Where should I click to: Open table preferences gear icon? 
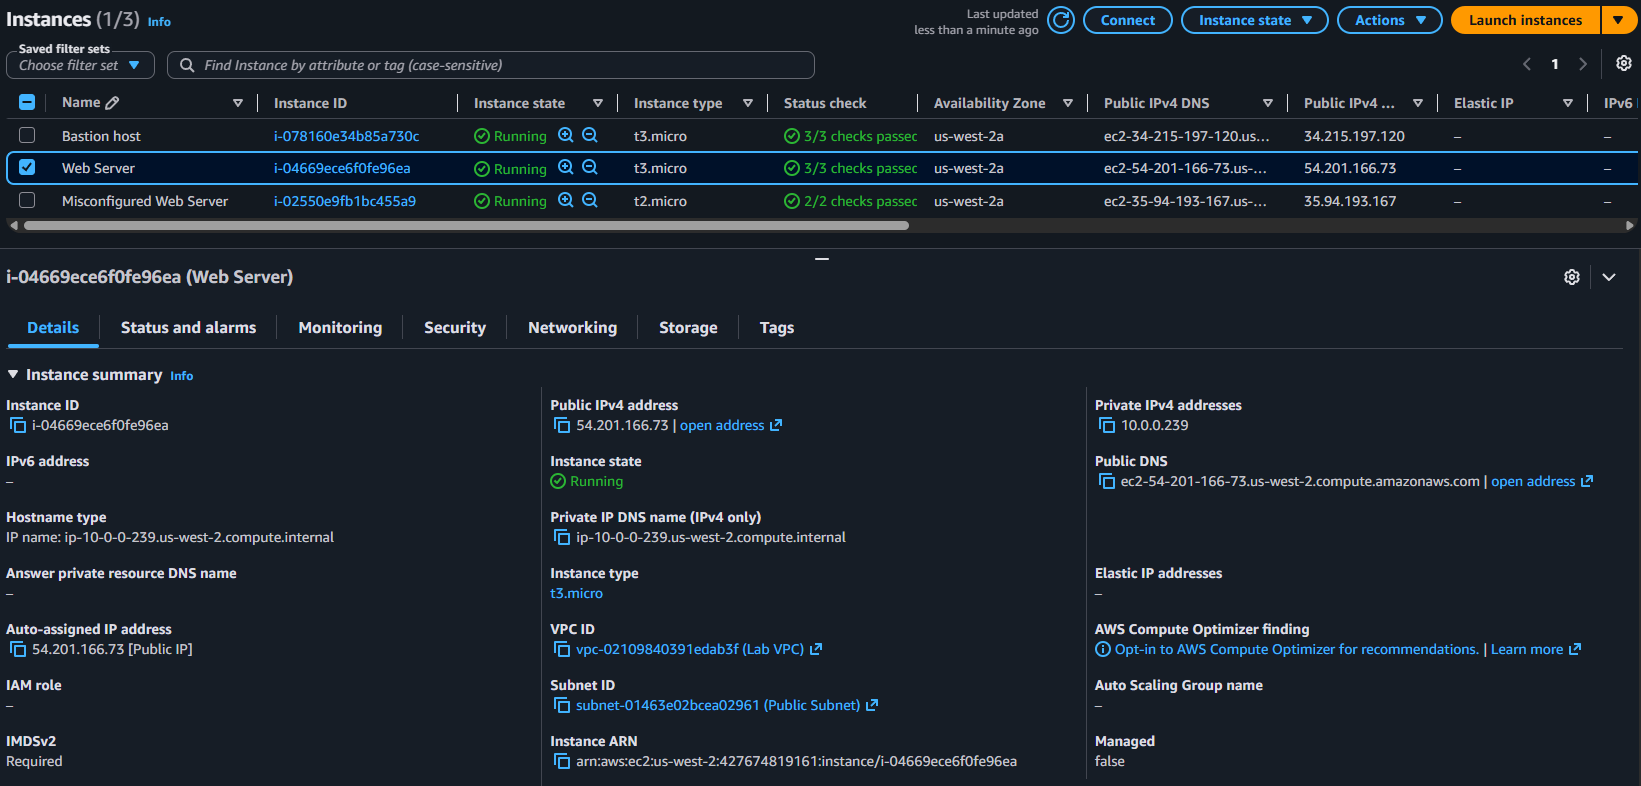[1624, 63]
